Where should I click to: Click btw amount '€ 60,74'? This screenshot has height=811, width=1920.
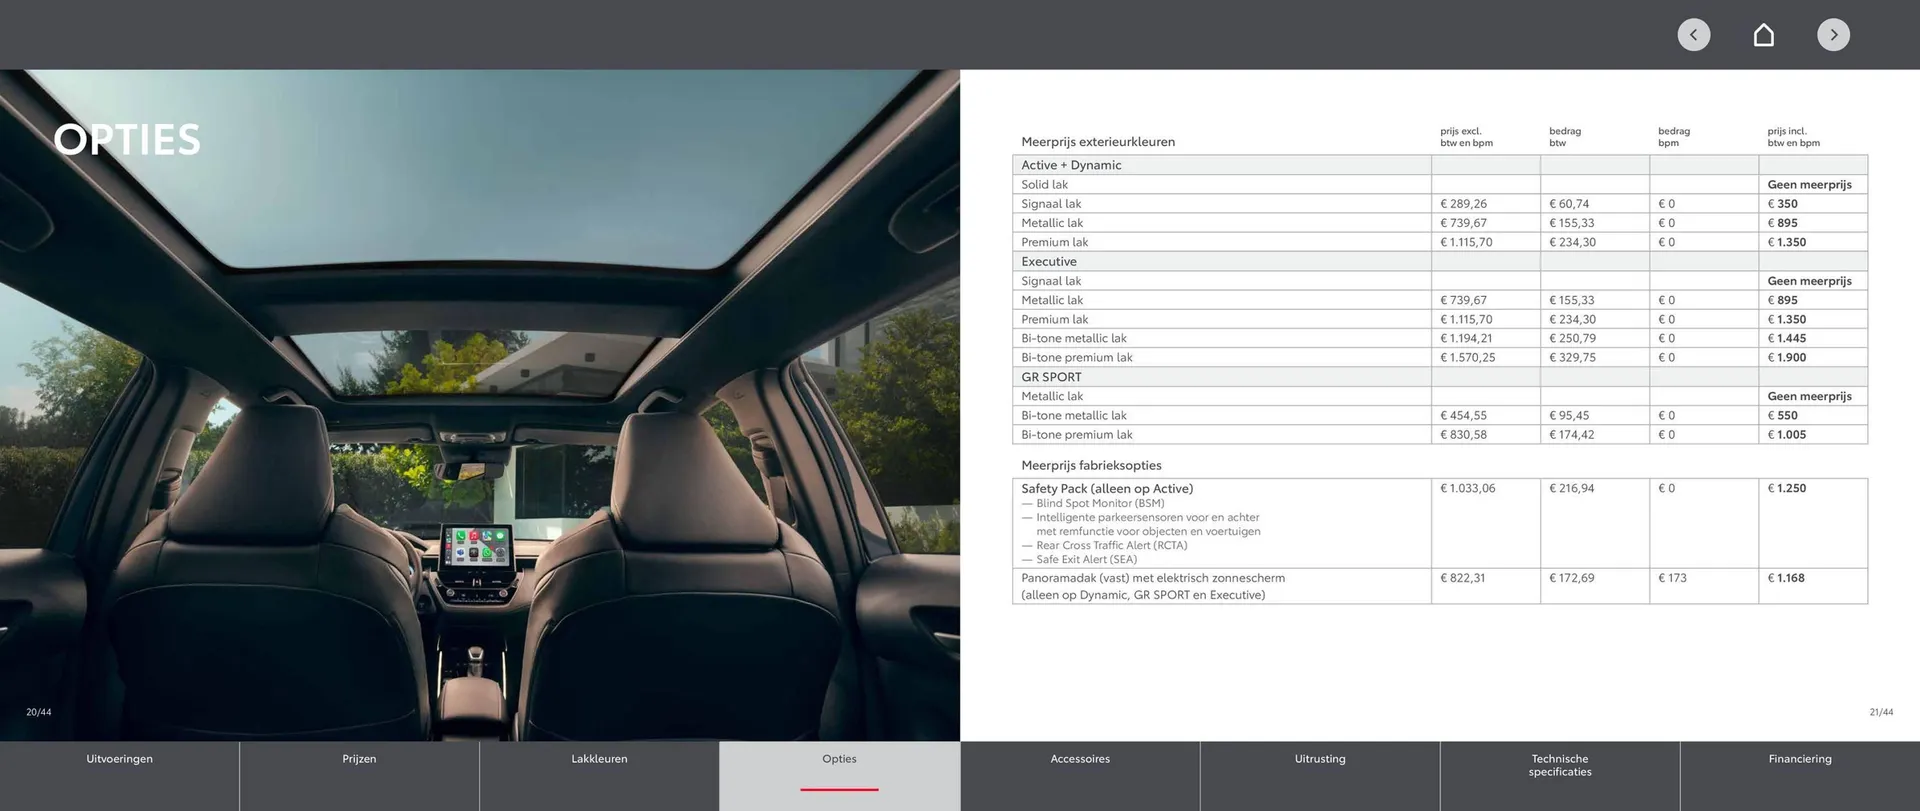(x=1569, y=204)
